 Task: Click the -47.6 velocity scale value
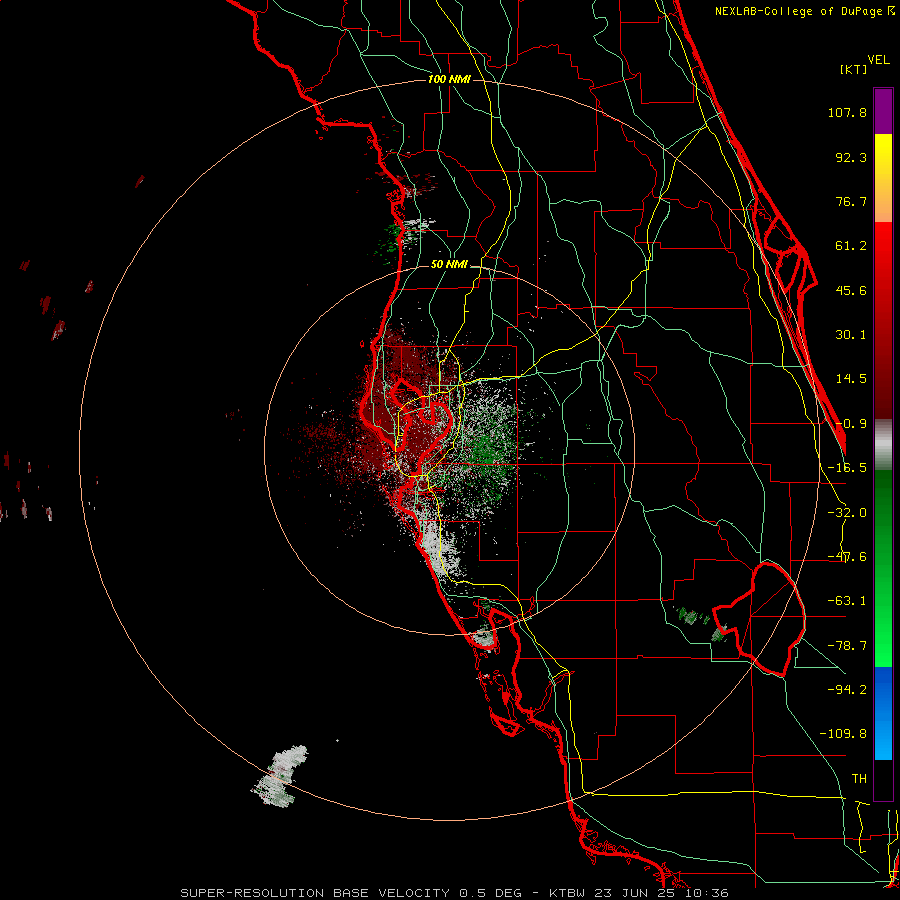pos(847,557)
